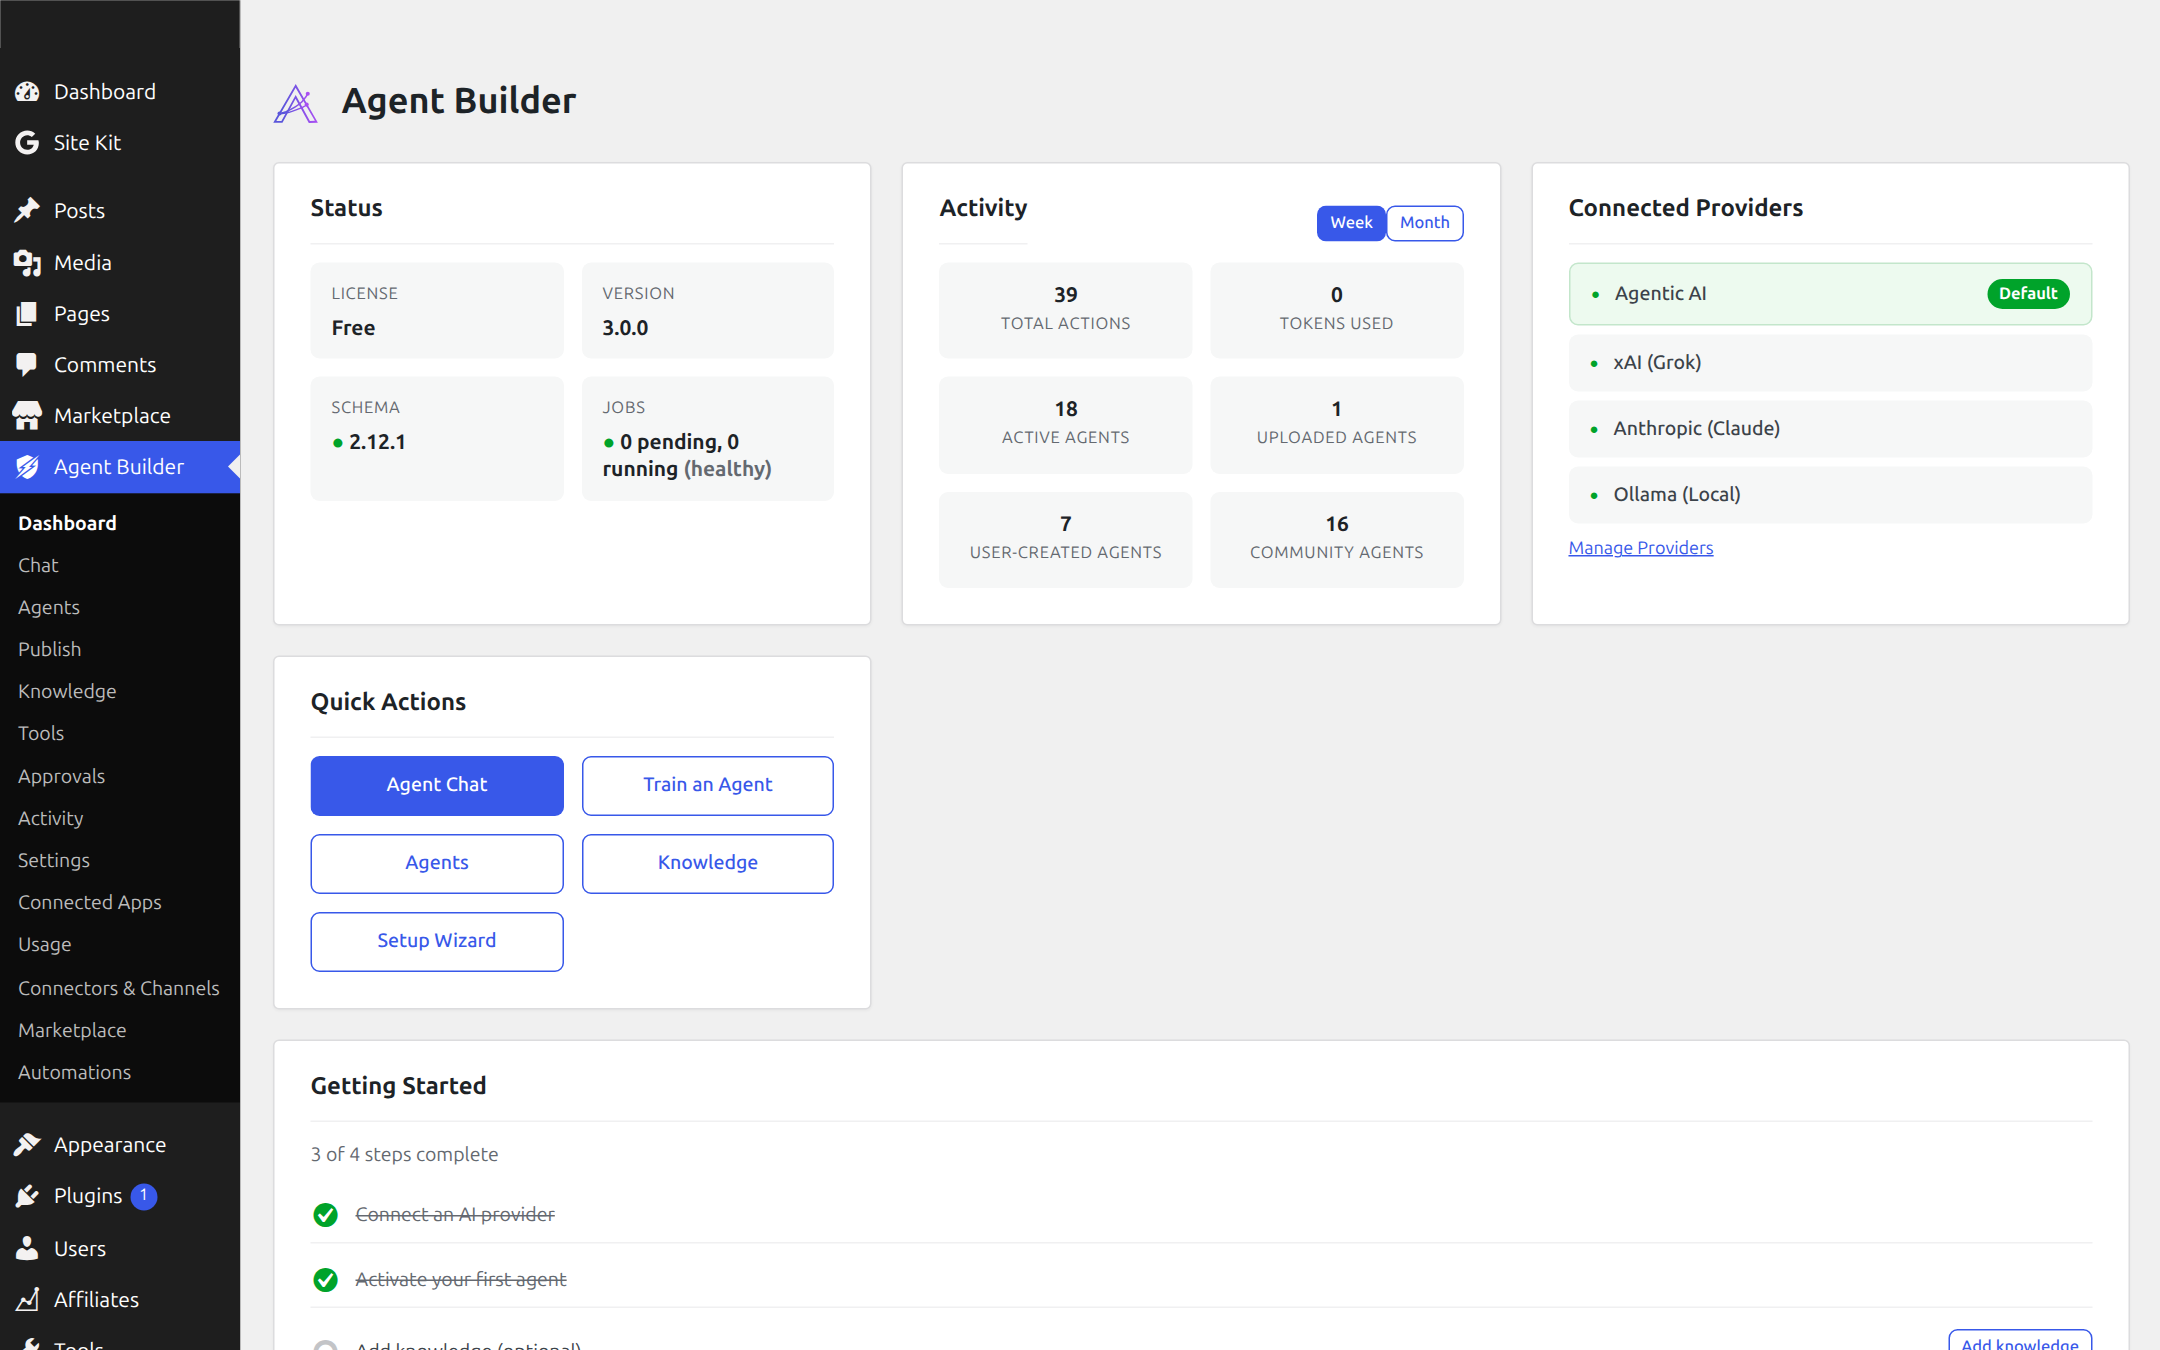This screenshot has width=2160, height=1350.
Task: Click the Jobs healthy status card
Action: [707, 438]
